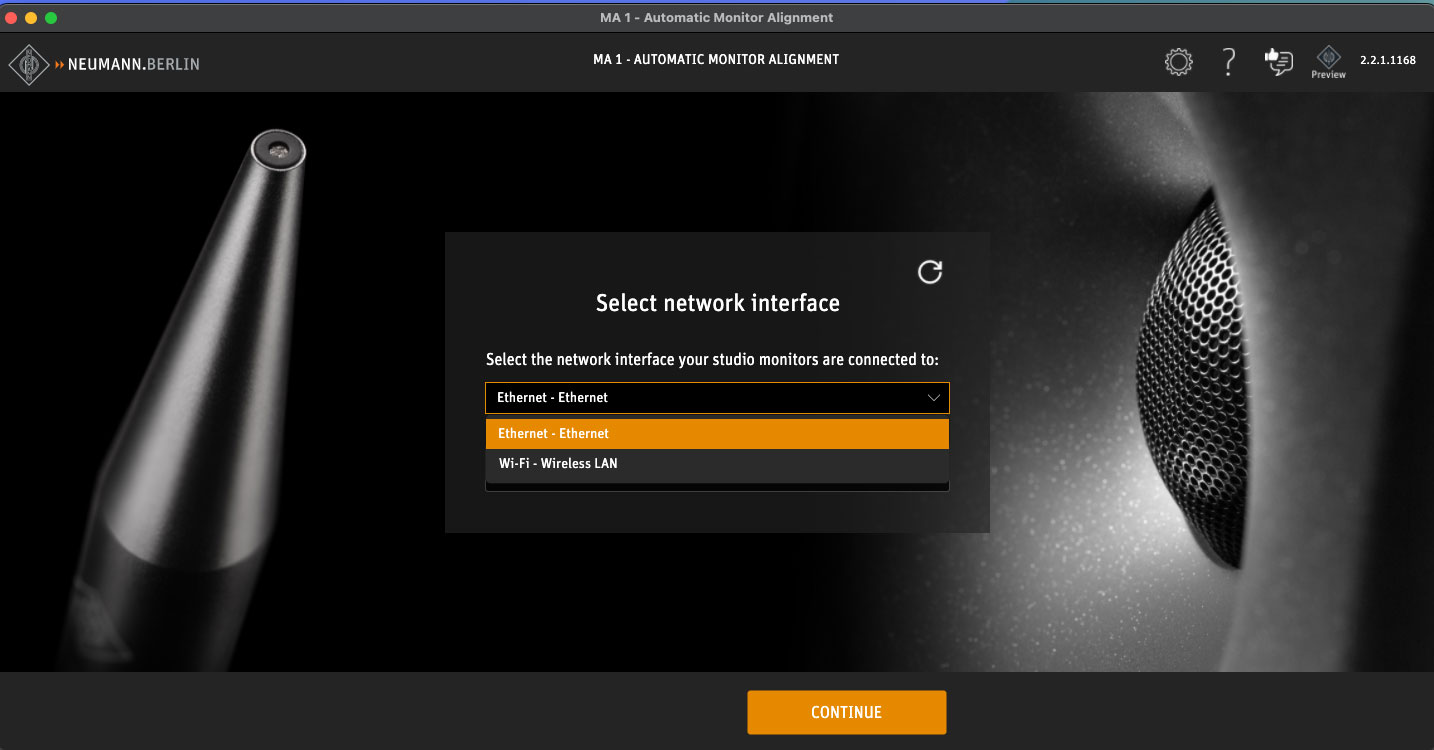Click the Select network interface heading
The height and width of the screenshot is (750, 1434).
(718, 303)
